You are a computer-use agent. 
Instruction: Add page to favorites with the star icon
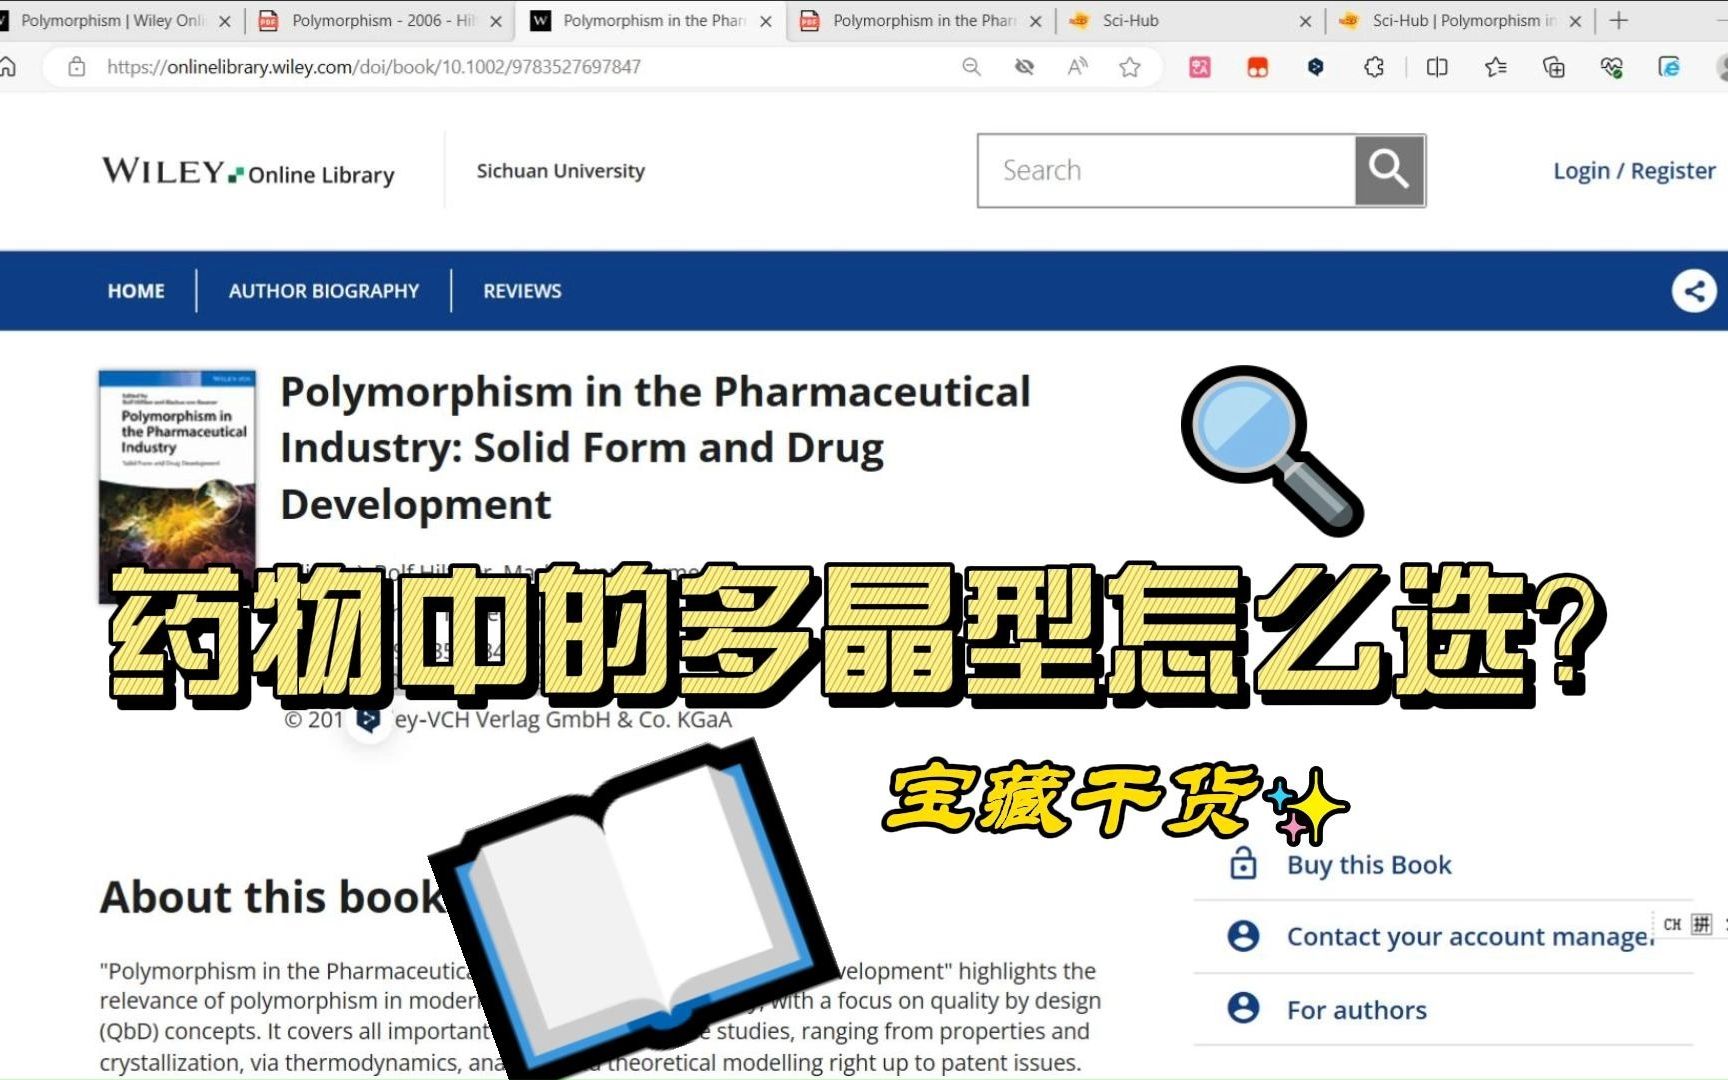[1130, 67]
